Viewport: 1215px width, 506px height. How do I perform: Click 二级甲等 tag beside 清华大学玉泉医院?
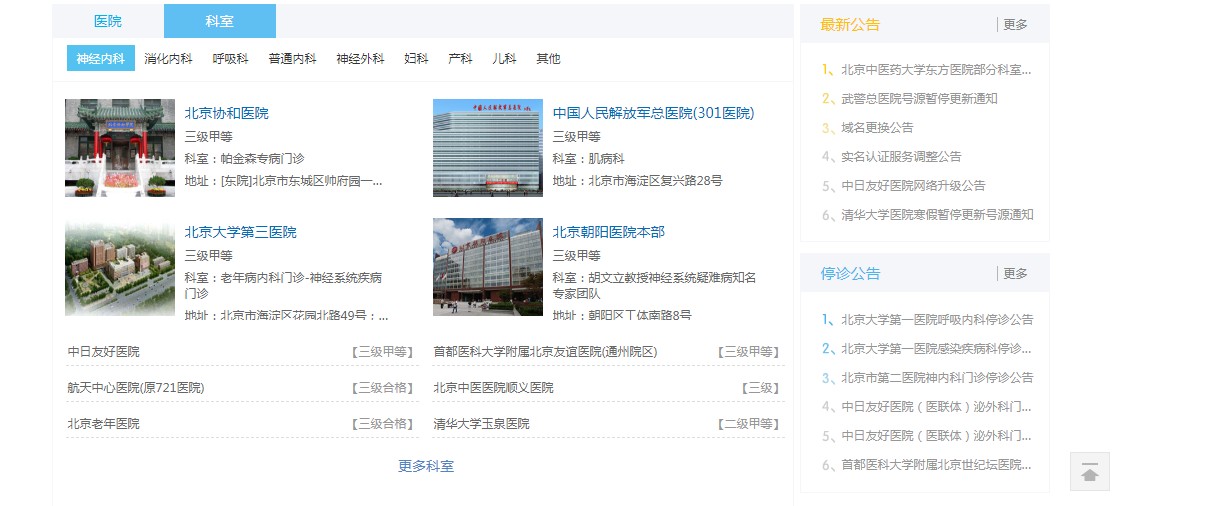click(749, 424)
